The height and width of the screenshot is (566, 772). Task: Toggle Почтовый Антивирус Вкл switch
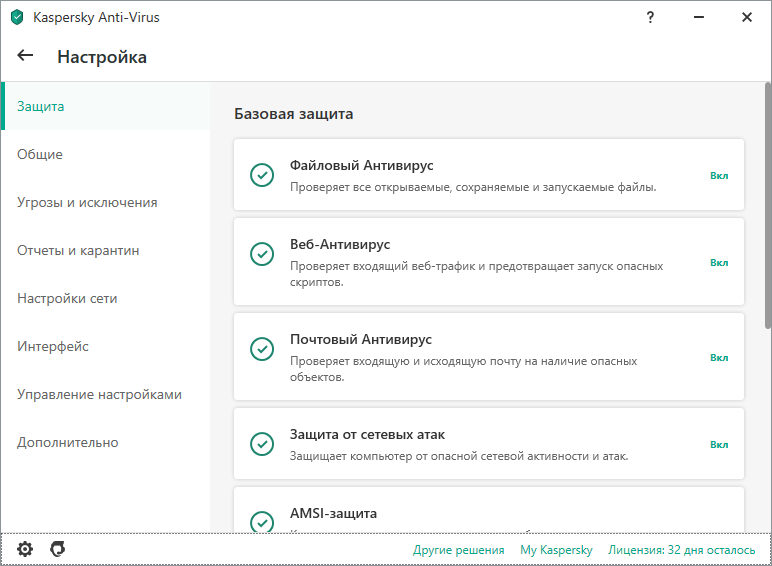coord(719,357)
